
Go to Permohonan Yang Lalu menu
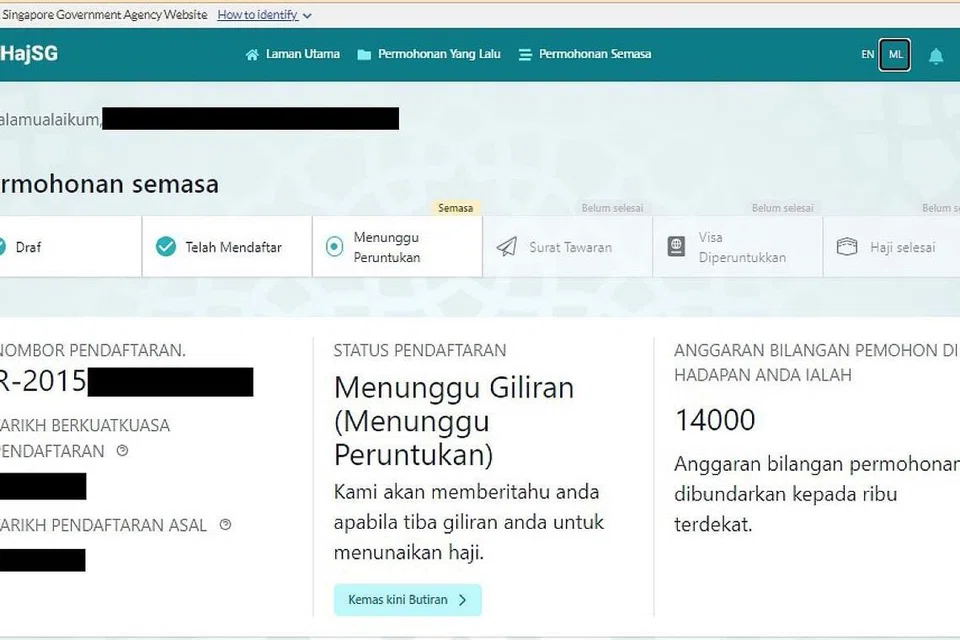[x=439, y=54]
